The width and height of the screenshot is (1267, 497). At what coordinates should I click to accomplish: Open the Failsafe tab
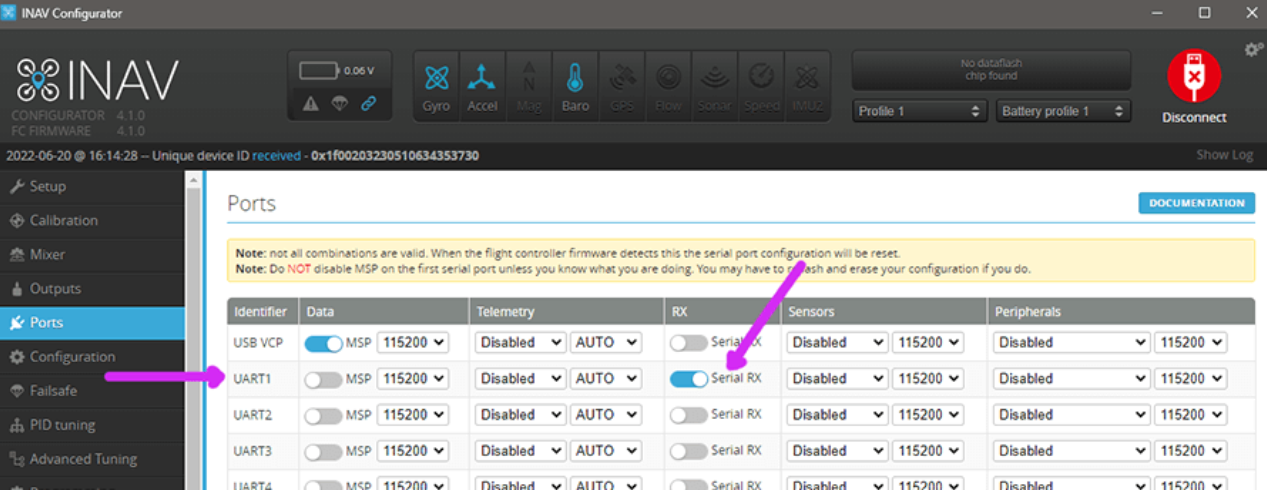tap(92, 390)
